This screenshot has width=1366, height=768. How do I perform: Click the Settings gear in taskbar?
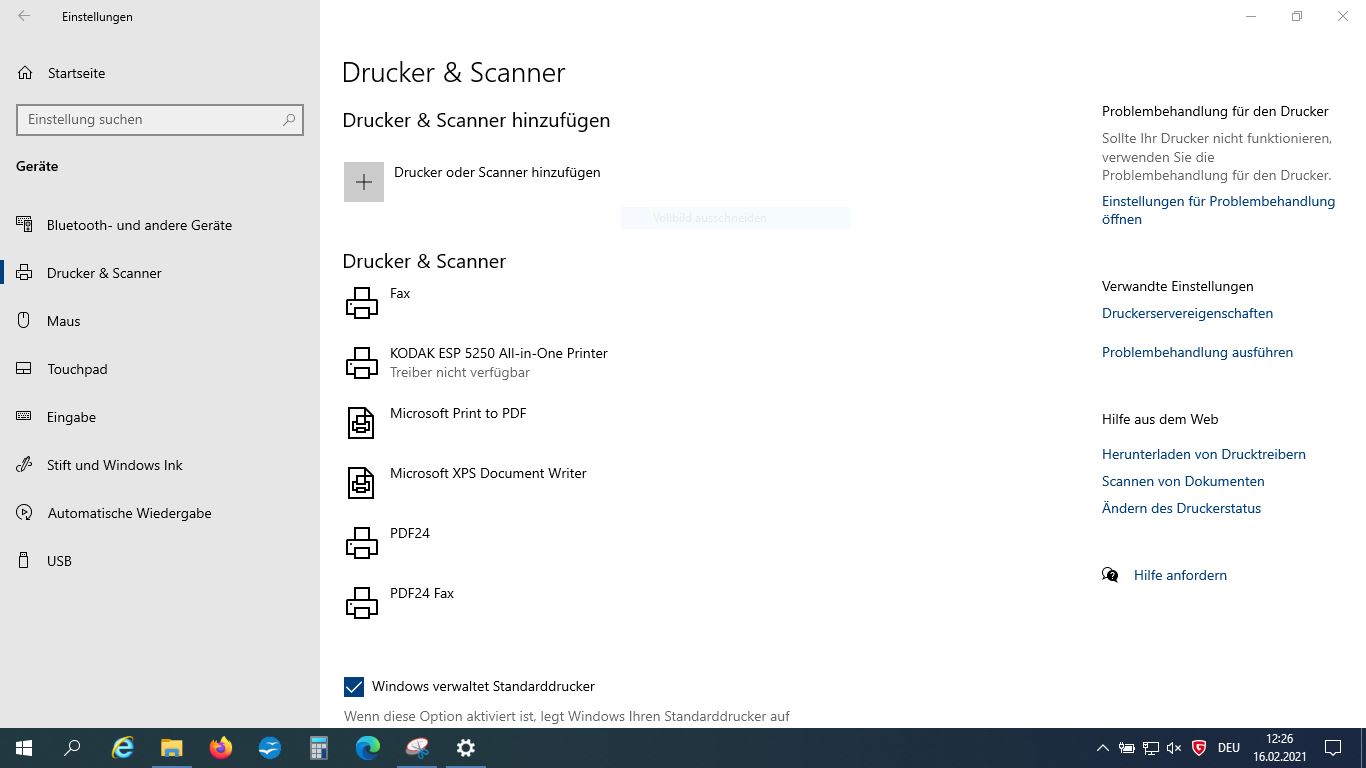click(466, 748)
